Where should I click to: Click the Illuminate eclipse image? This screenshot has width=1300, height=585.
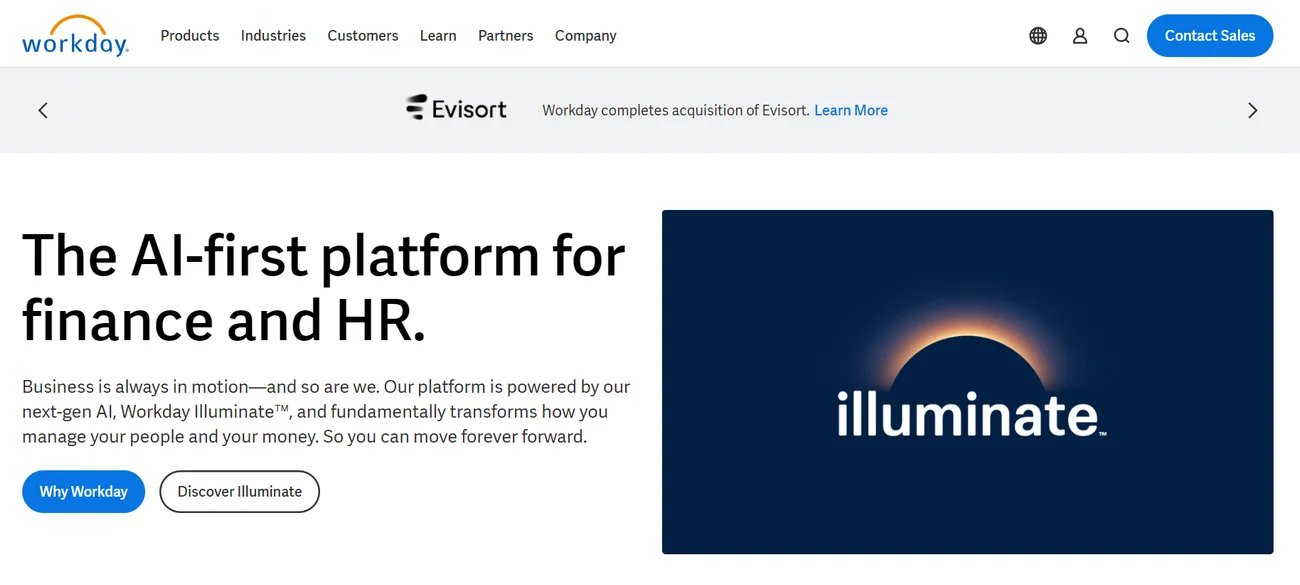pos(967,381)
